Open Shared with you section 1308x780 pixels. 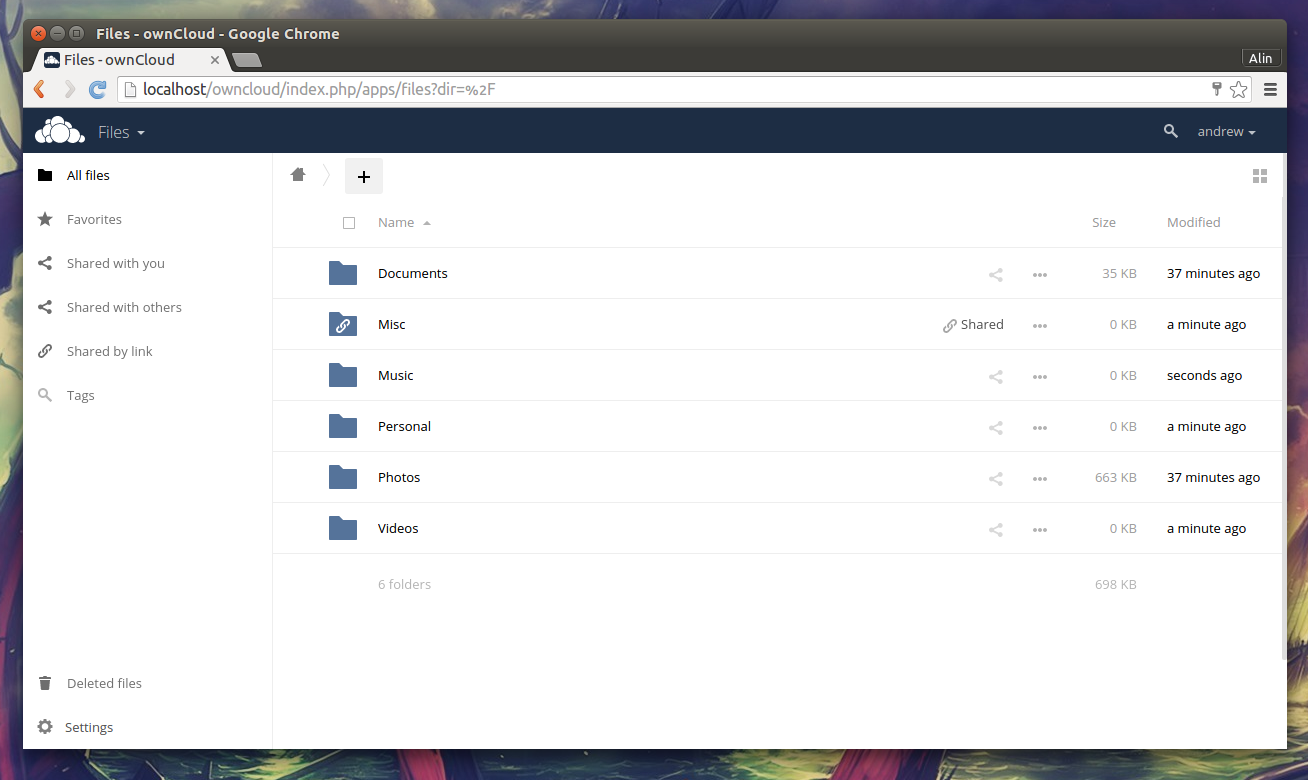(x=115, y=263)
